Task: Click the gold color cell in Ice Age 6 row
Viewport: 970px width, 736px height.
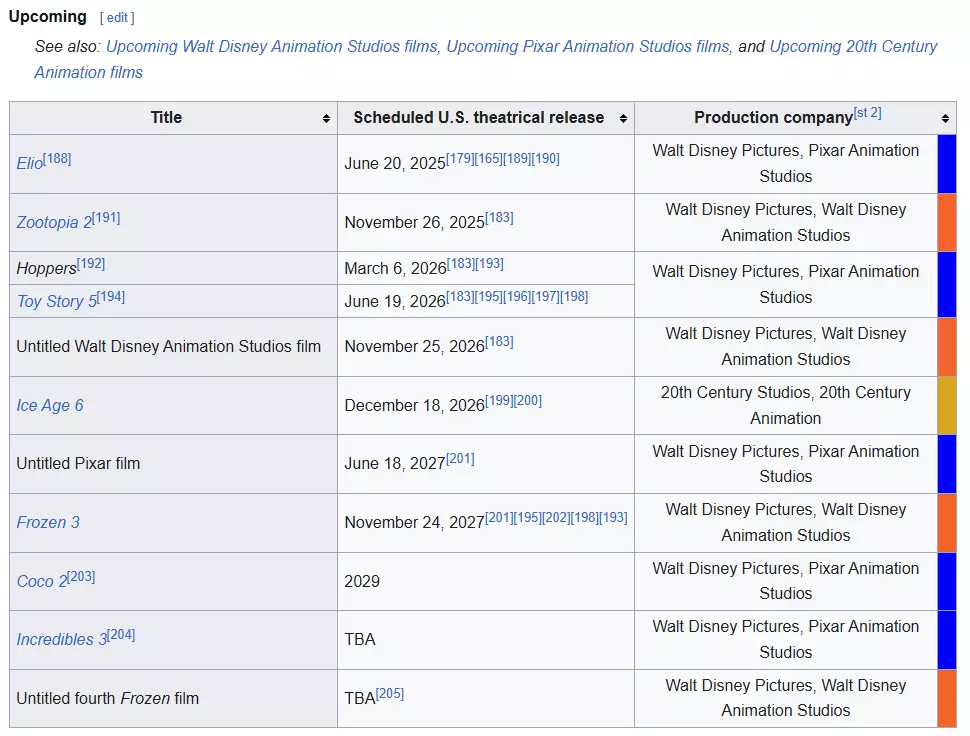Action: (947, 405)
